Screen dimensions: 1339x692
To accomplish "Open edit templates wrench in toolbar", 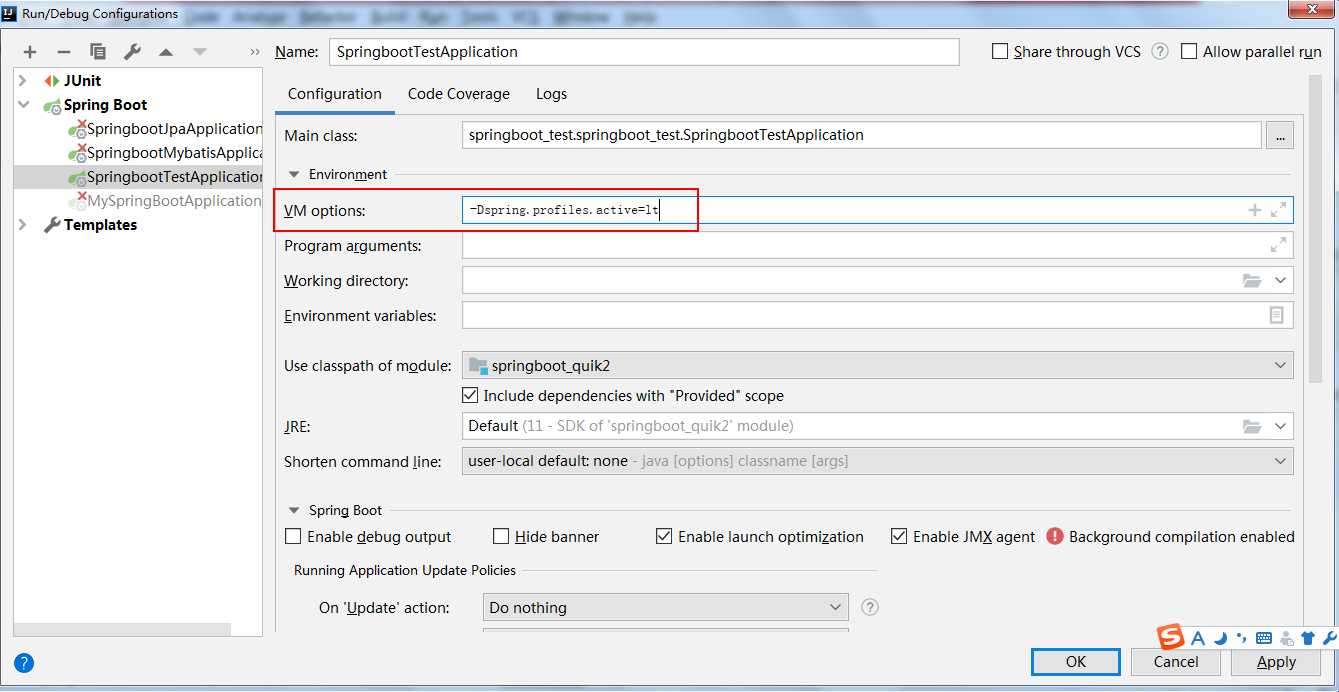I will pos(132,52).
